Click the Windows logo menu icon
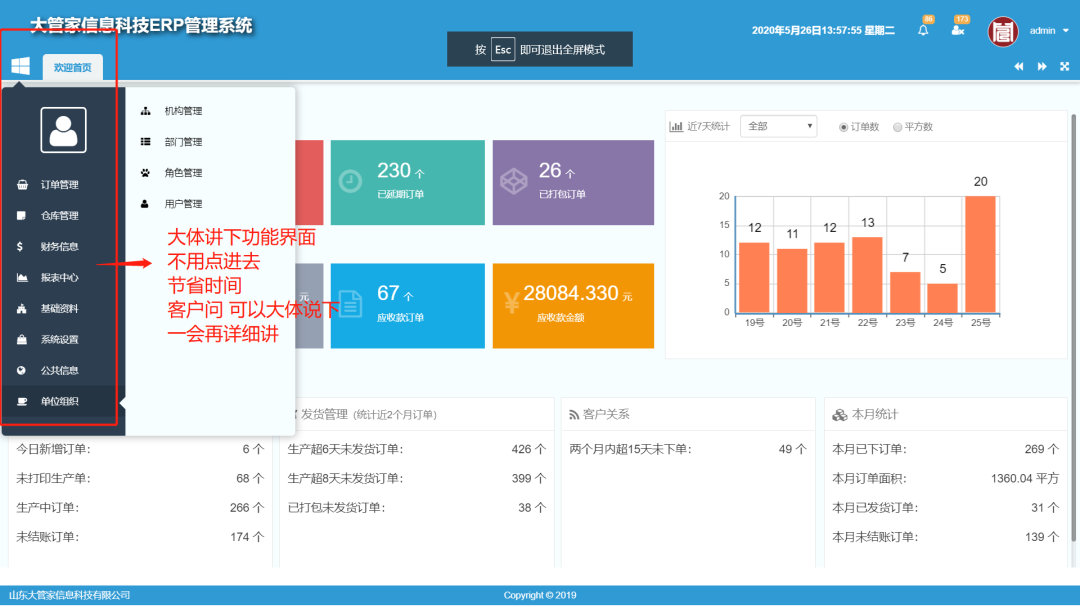 pos(20,66)
